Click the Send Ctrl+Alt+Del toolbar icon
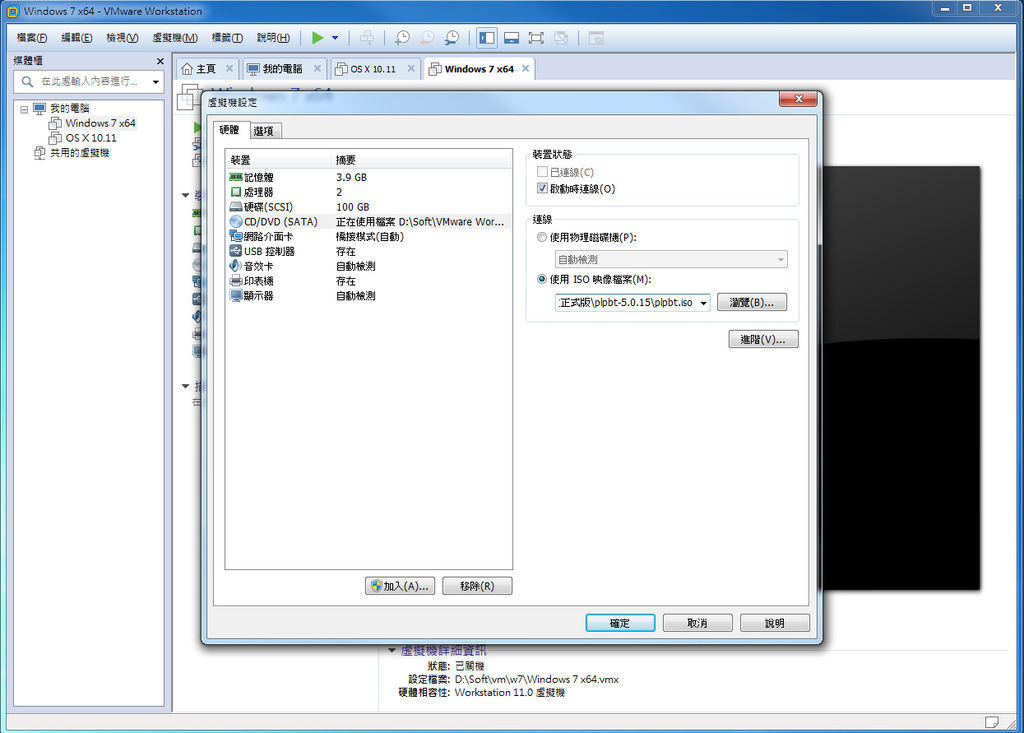Screen dimensions: 1024x733 click(367, 38)
